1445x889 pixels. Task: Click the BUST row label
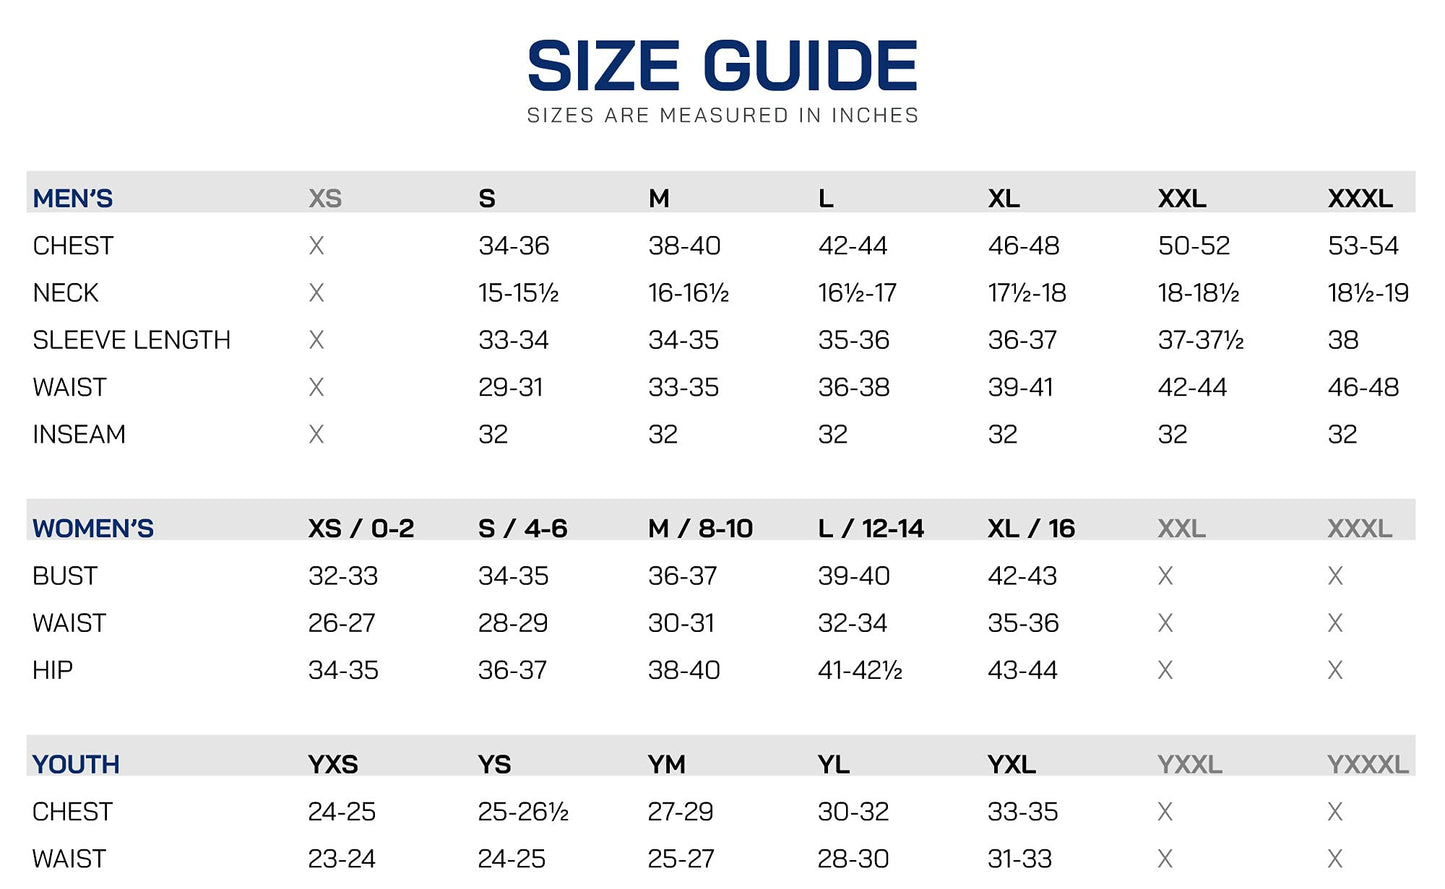65,576
